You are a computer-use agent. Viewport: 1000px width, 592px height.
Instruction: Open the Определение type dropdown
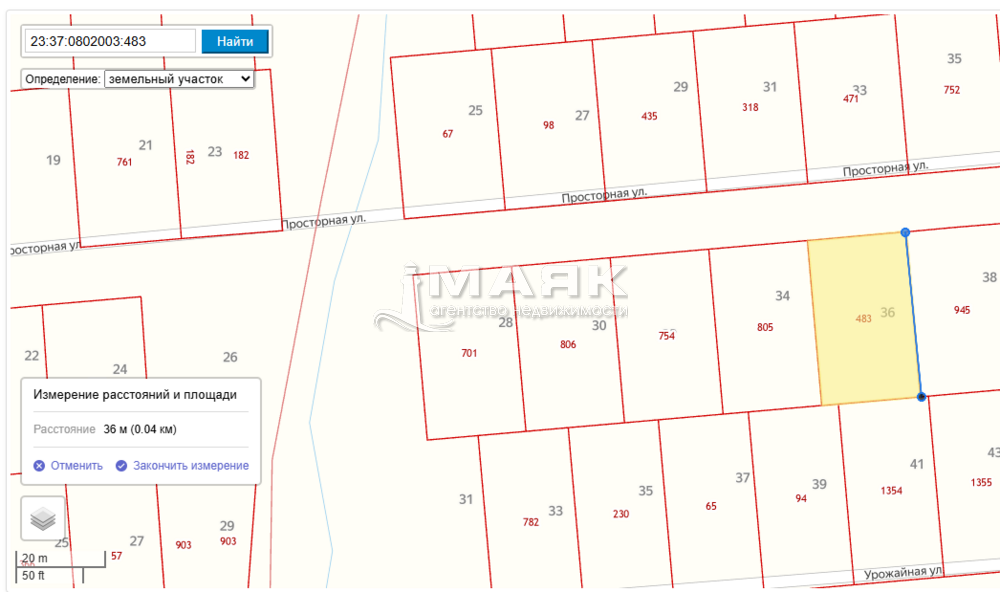(179, 78)
